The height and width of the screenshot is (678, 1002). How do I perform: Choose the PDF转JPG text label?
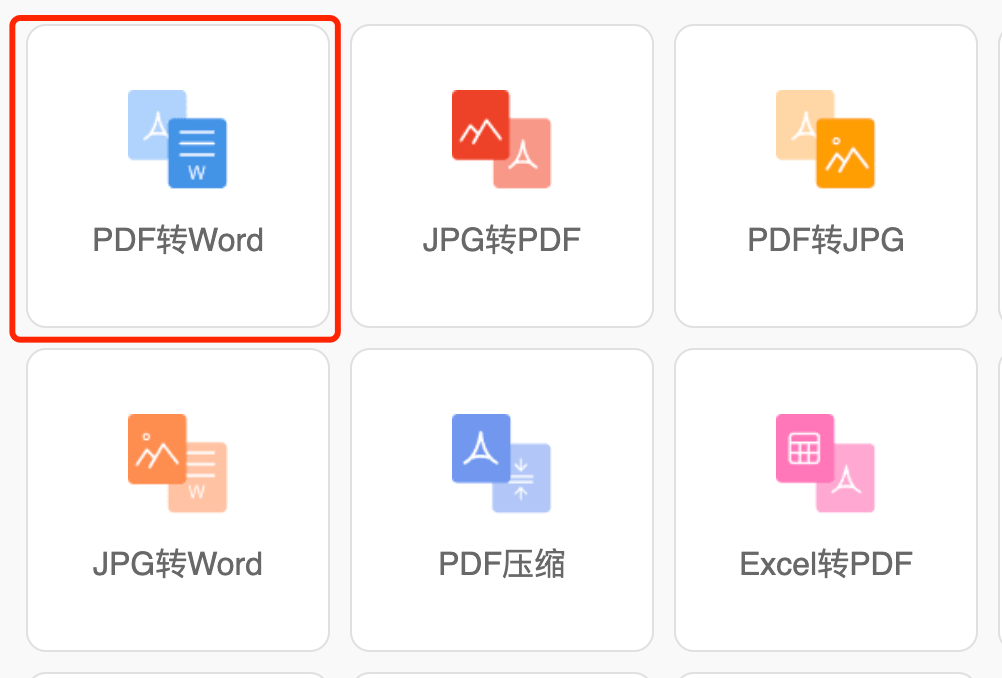pyautogui.click(x=826, y=241)
